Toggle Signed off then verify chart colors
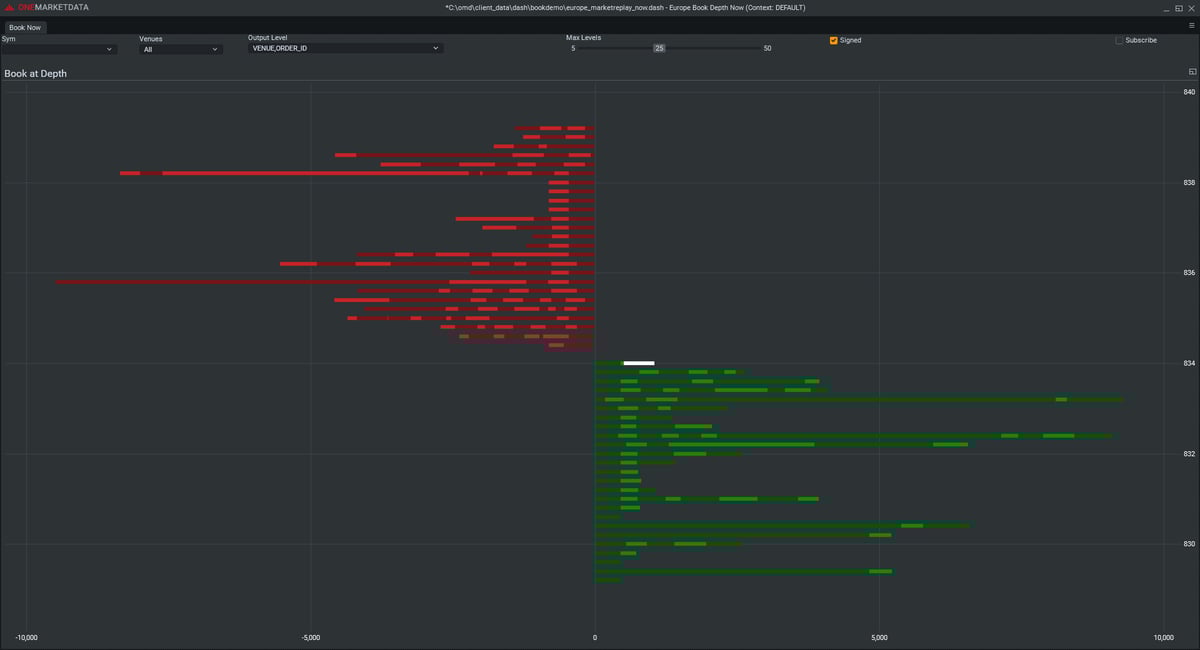The image size is (1200, 650). click(x=833, y=40)
